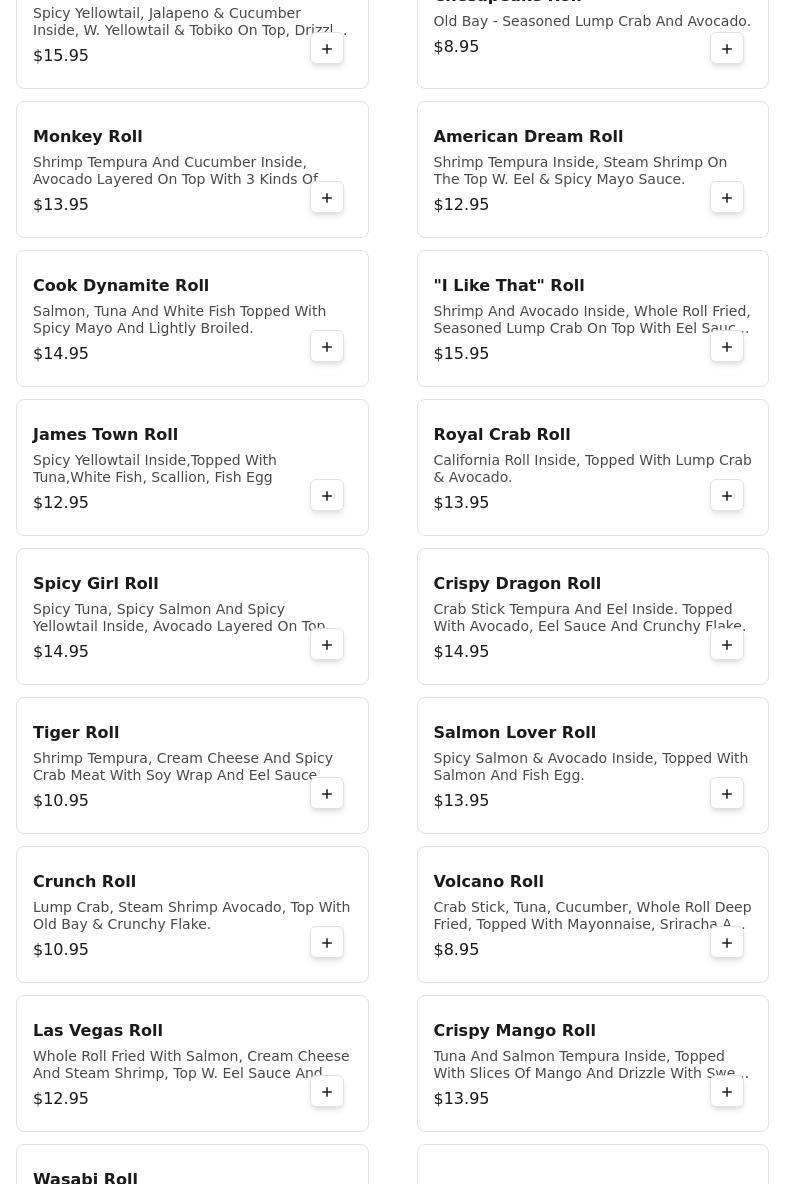Add Spicy Girl Roll to cart

coord(327,645)
